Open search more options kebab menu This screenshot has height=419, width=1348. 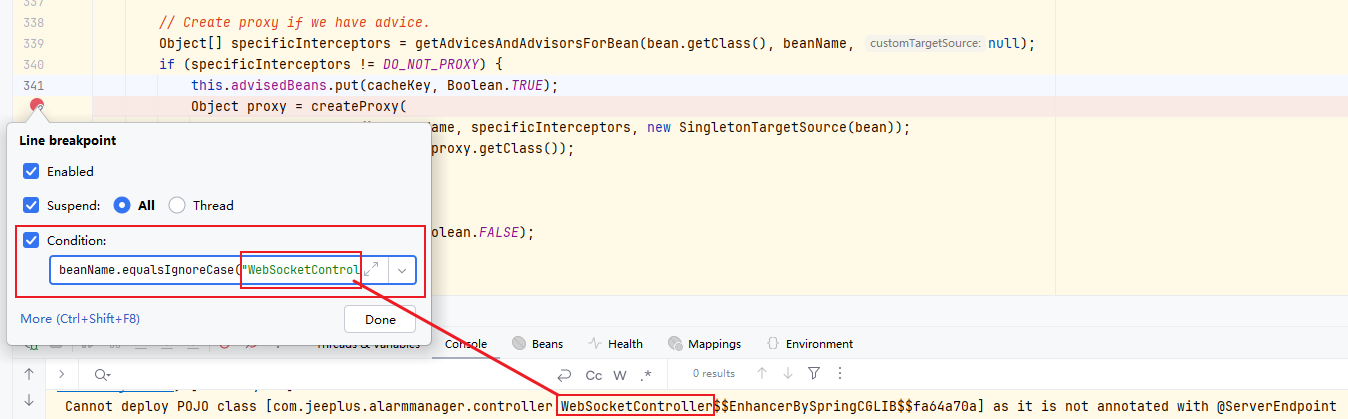(x=838, y=374)
